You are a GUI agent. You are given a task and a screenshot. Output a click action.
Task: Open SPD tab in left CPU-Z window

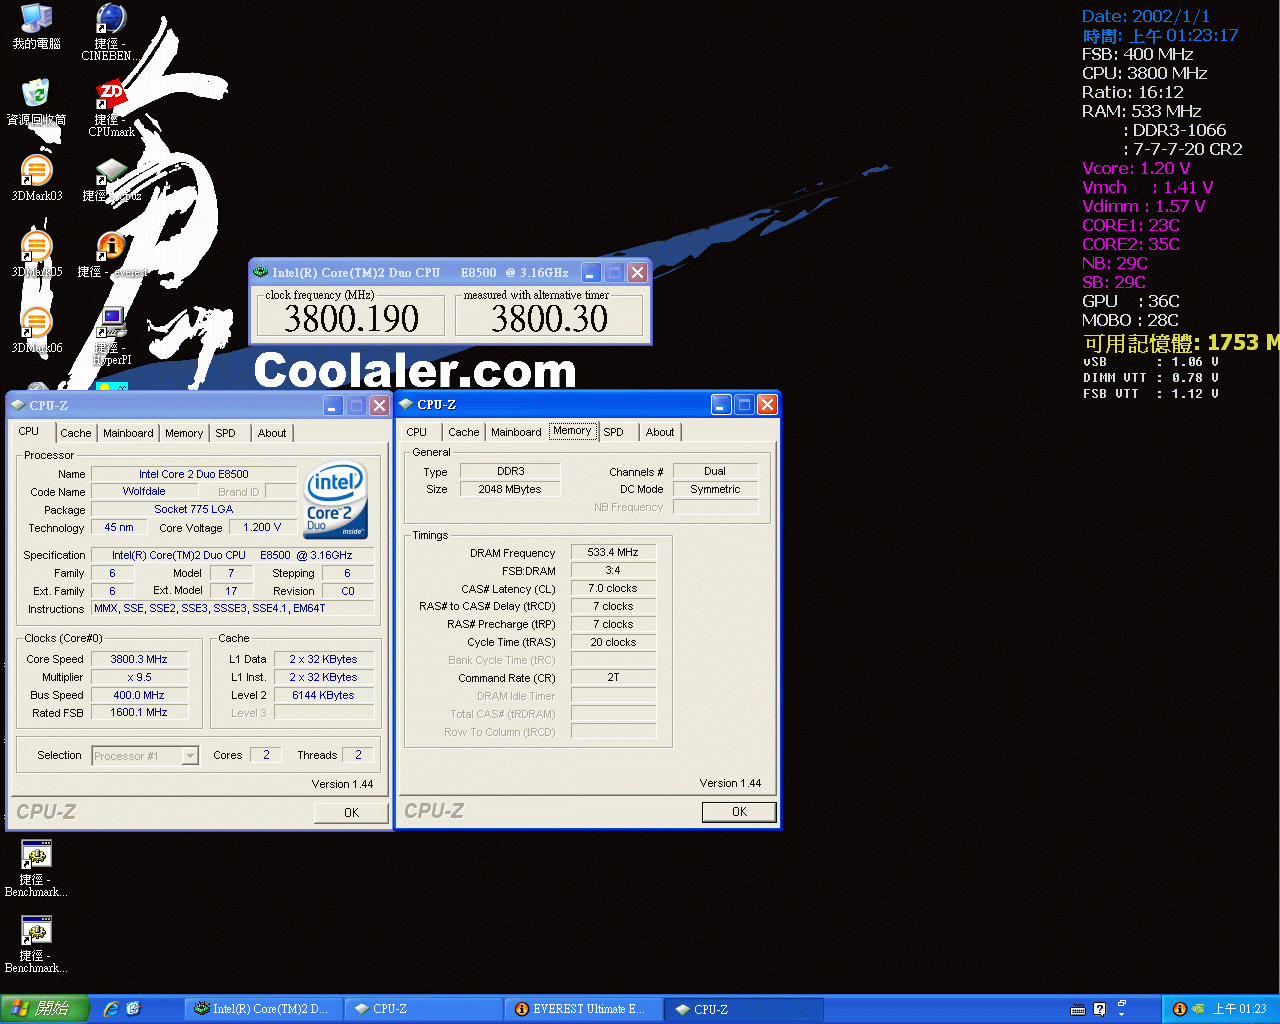[x=226, y=433]
